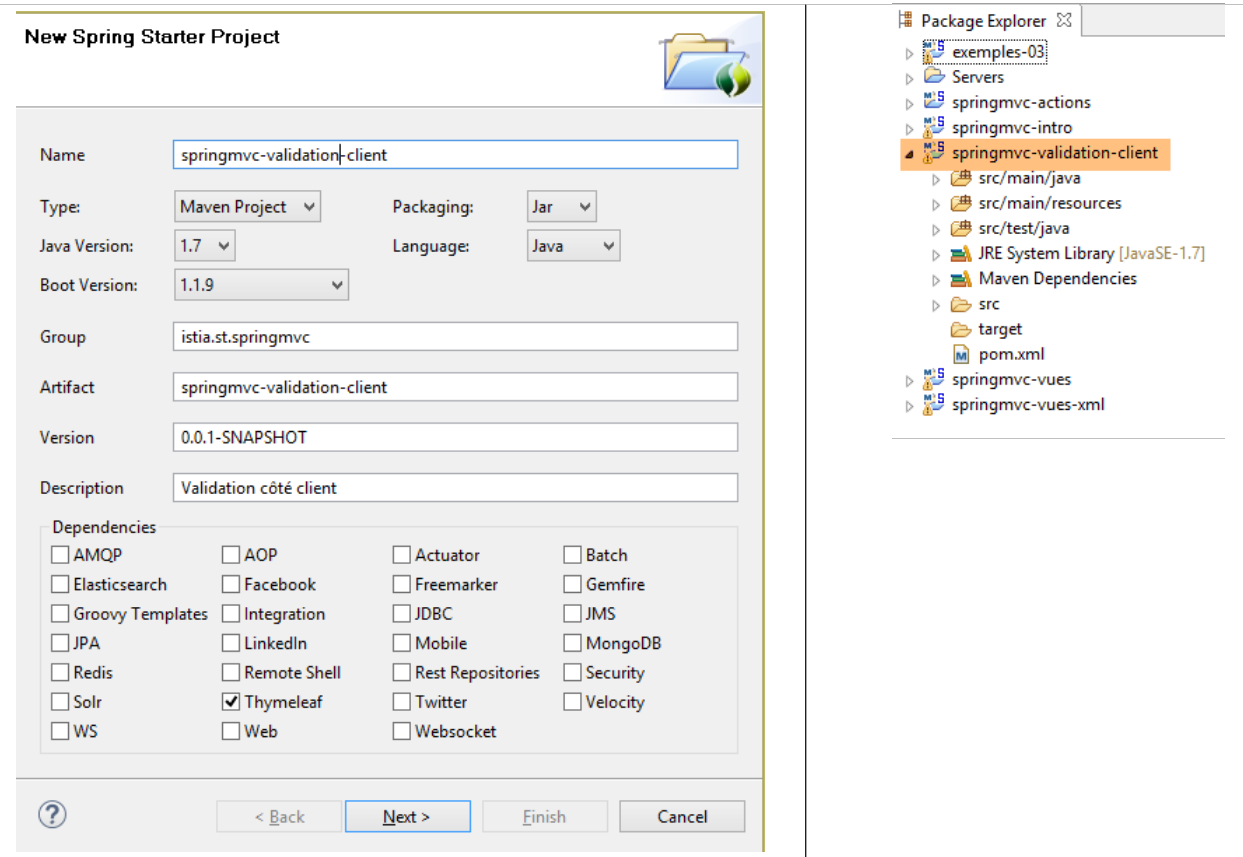The image size is (1243, 857).
Task: Expand the springmvc-vues-xml project tree node
Action: [909, 406]
